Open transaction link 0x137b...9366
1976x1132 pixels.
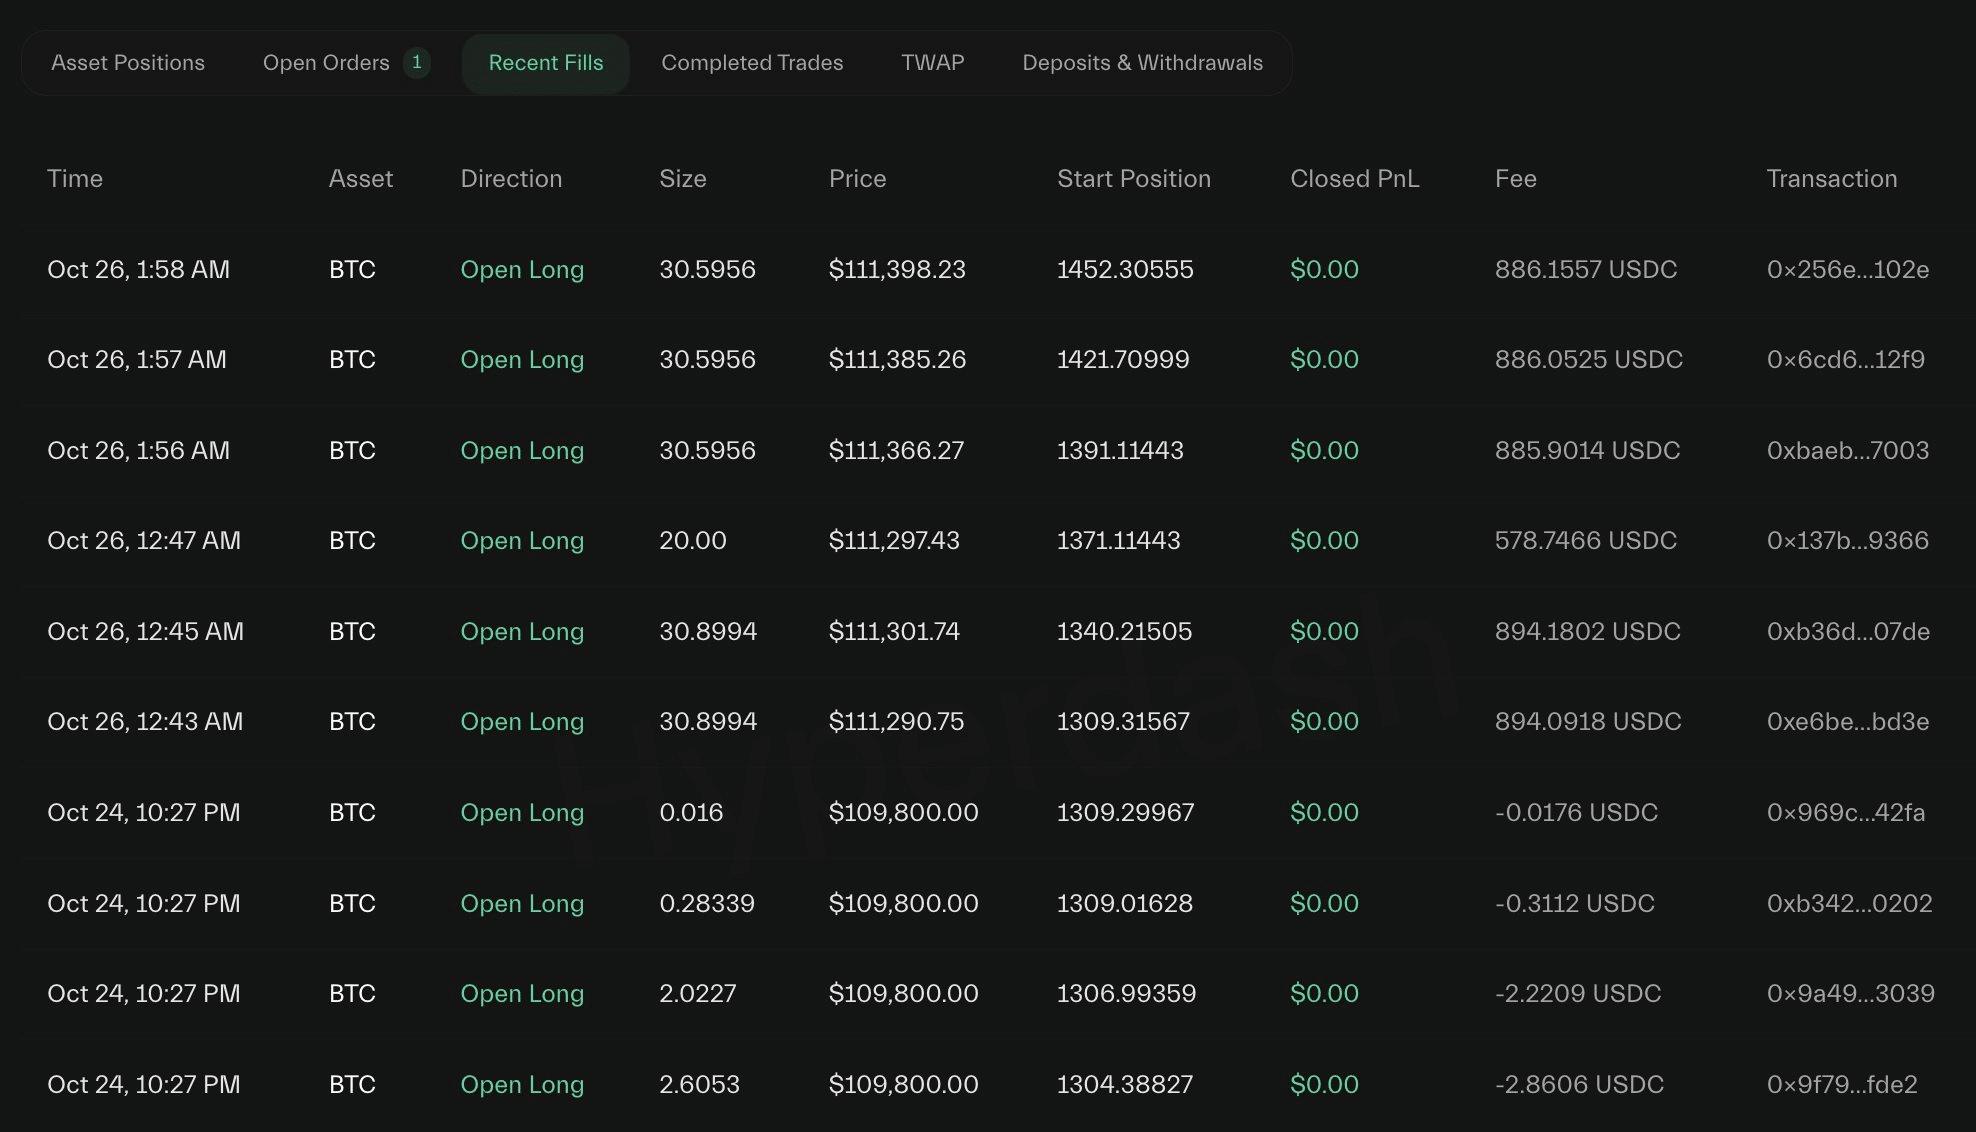pos(1848,541)
